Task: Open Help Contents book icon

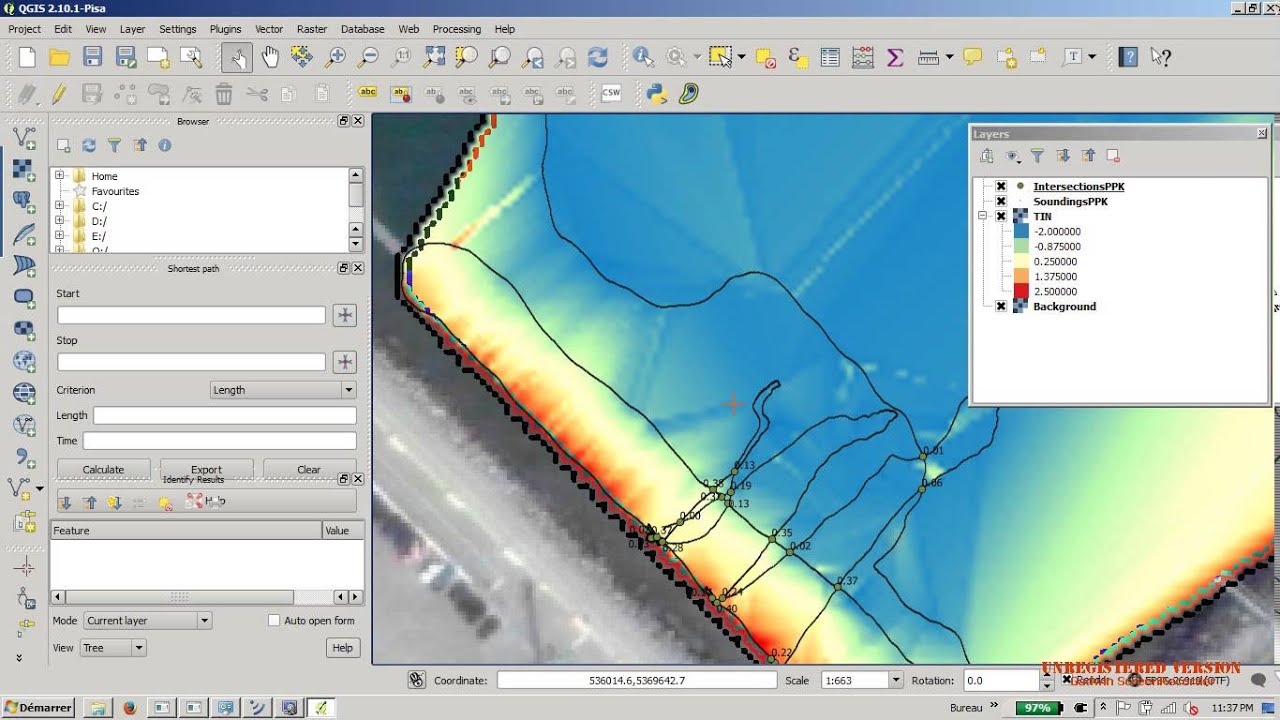Action: 1128,57
